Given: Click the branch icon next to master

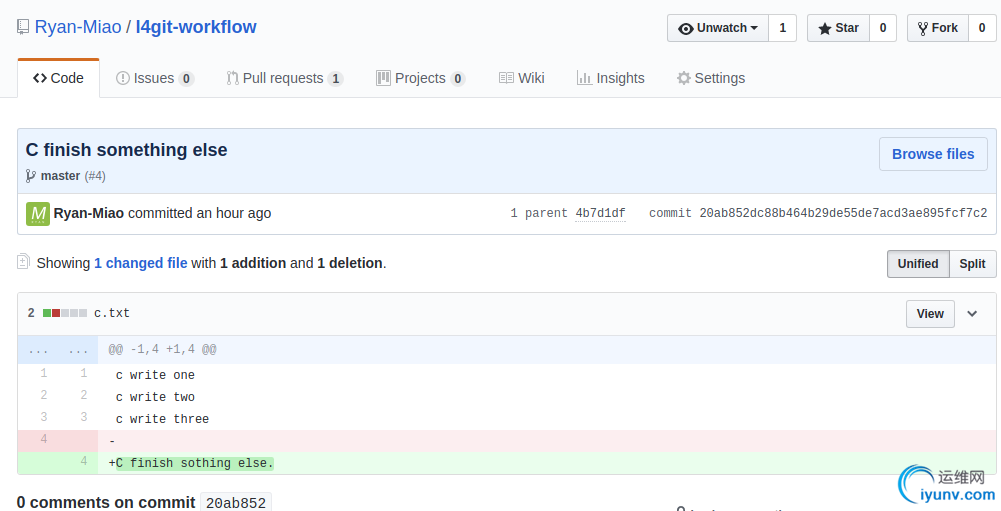Looking at the screenshot, I should 31,176.
